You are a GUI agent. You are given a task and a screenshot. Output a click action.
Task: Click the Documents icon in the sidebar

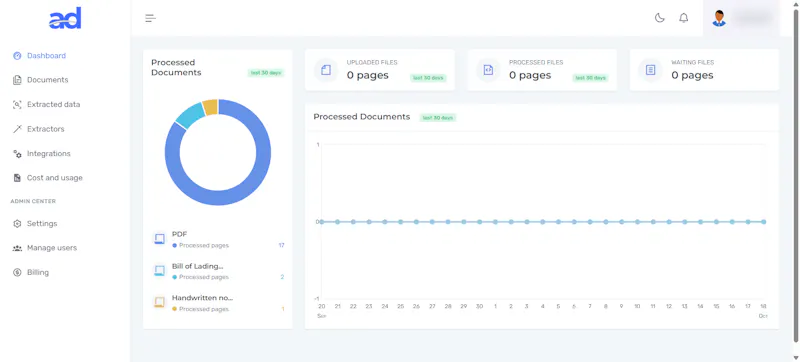pyautogui.click(x=17, y=80)
